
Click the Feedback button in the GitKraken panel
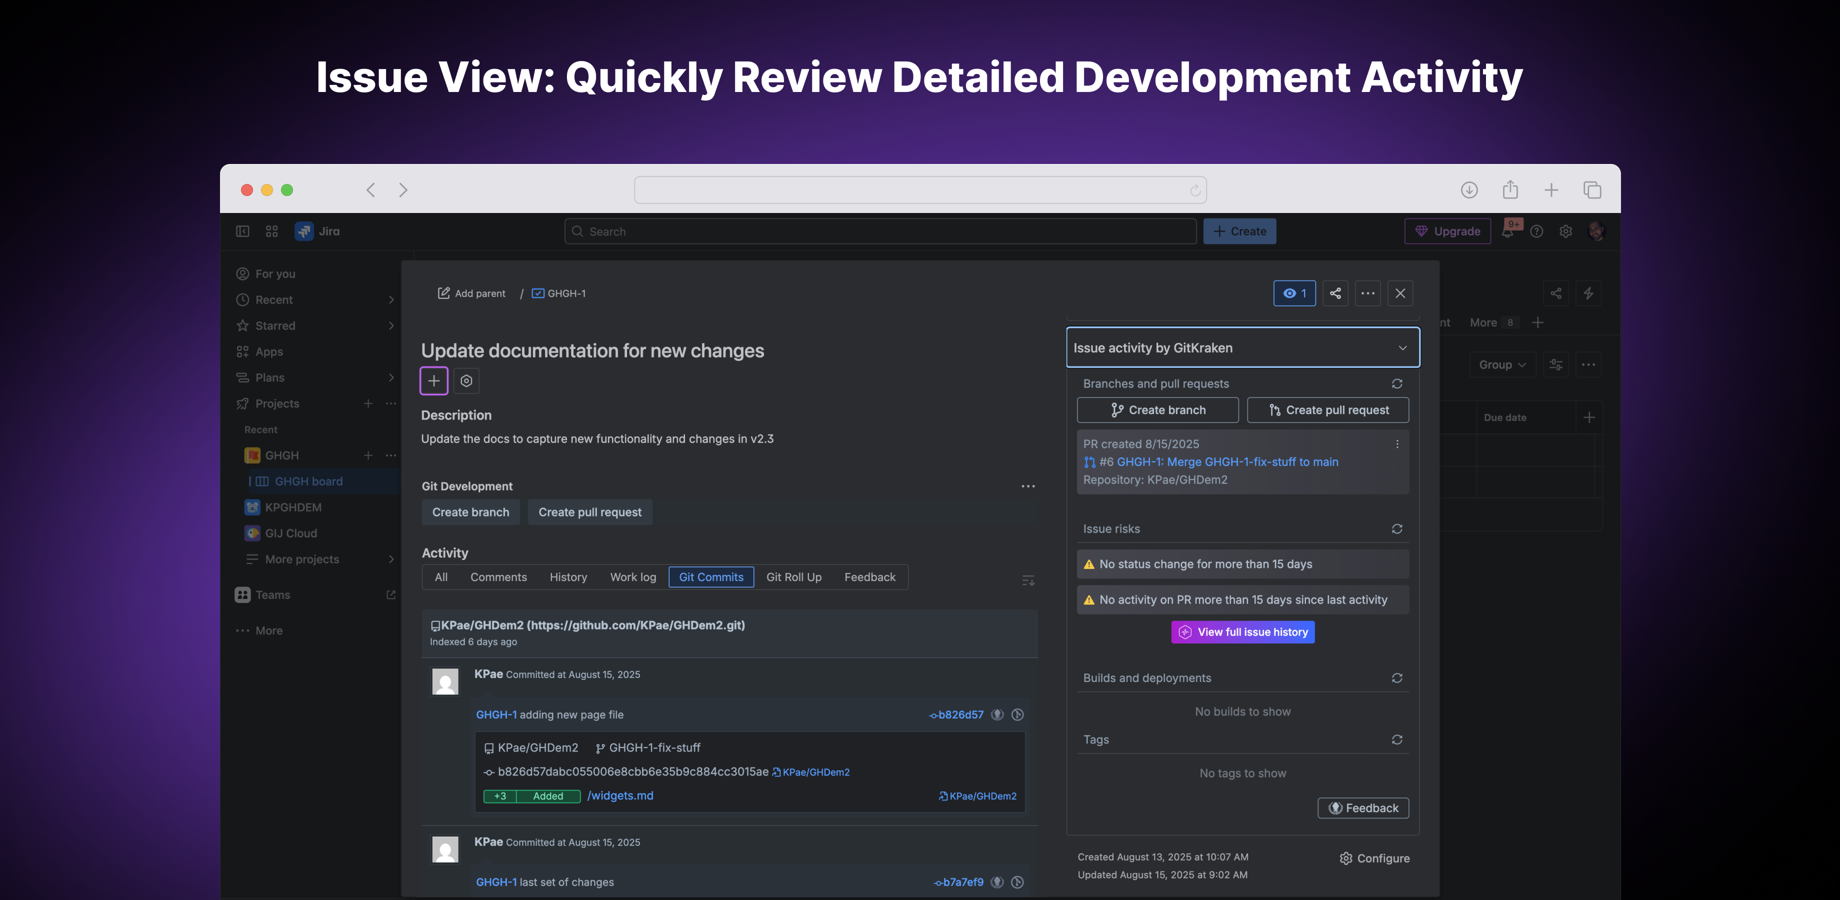pos(1363,808)
